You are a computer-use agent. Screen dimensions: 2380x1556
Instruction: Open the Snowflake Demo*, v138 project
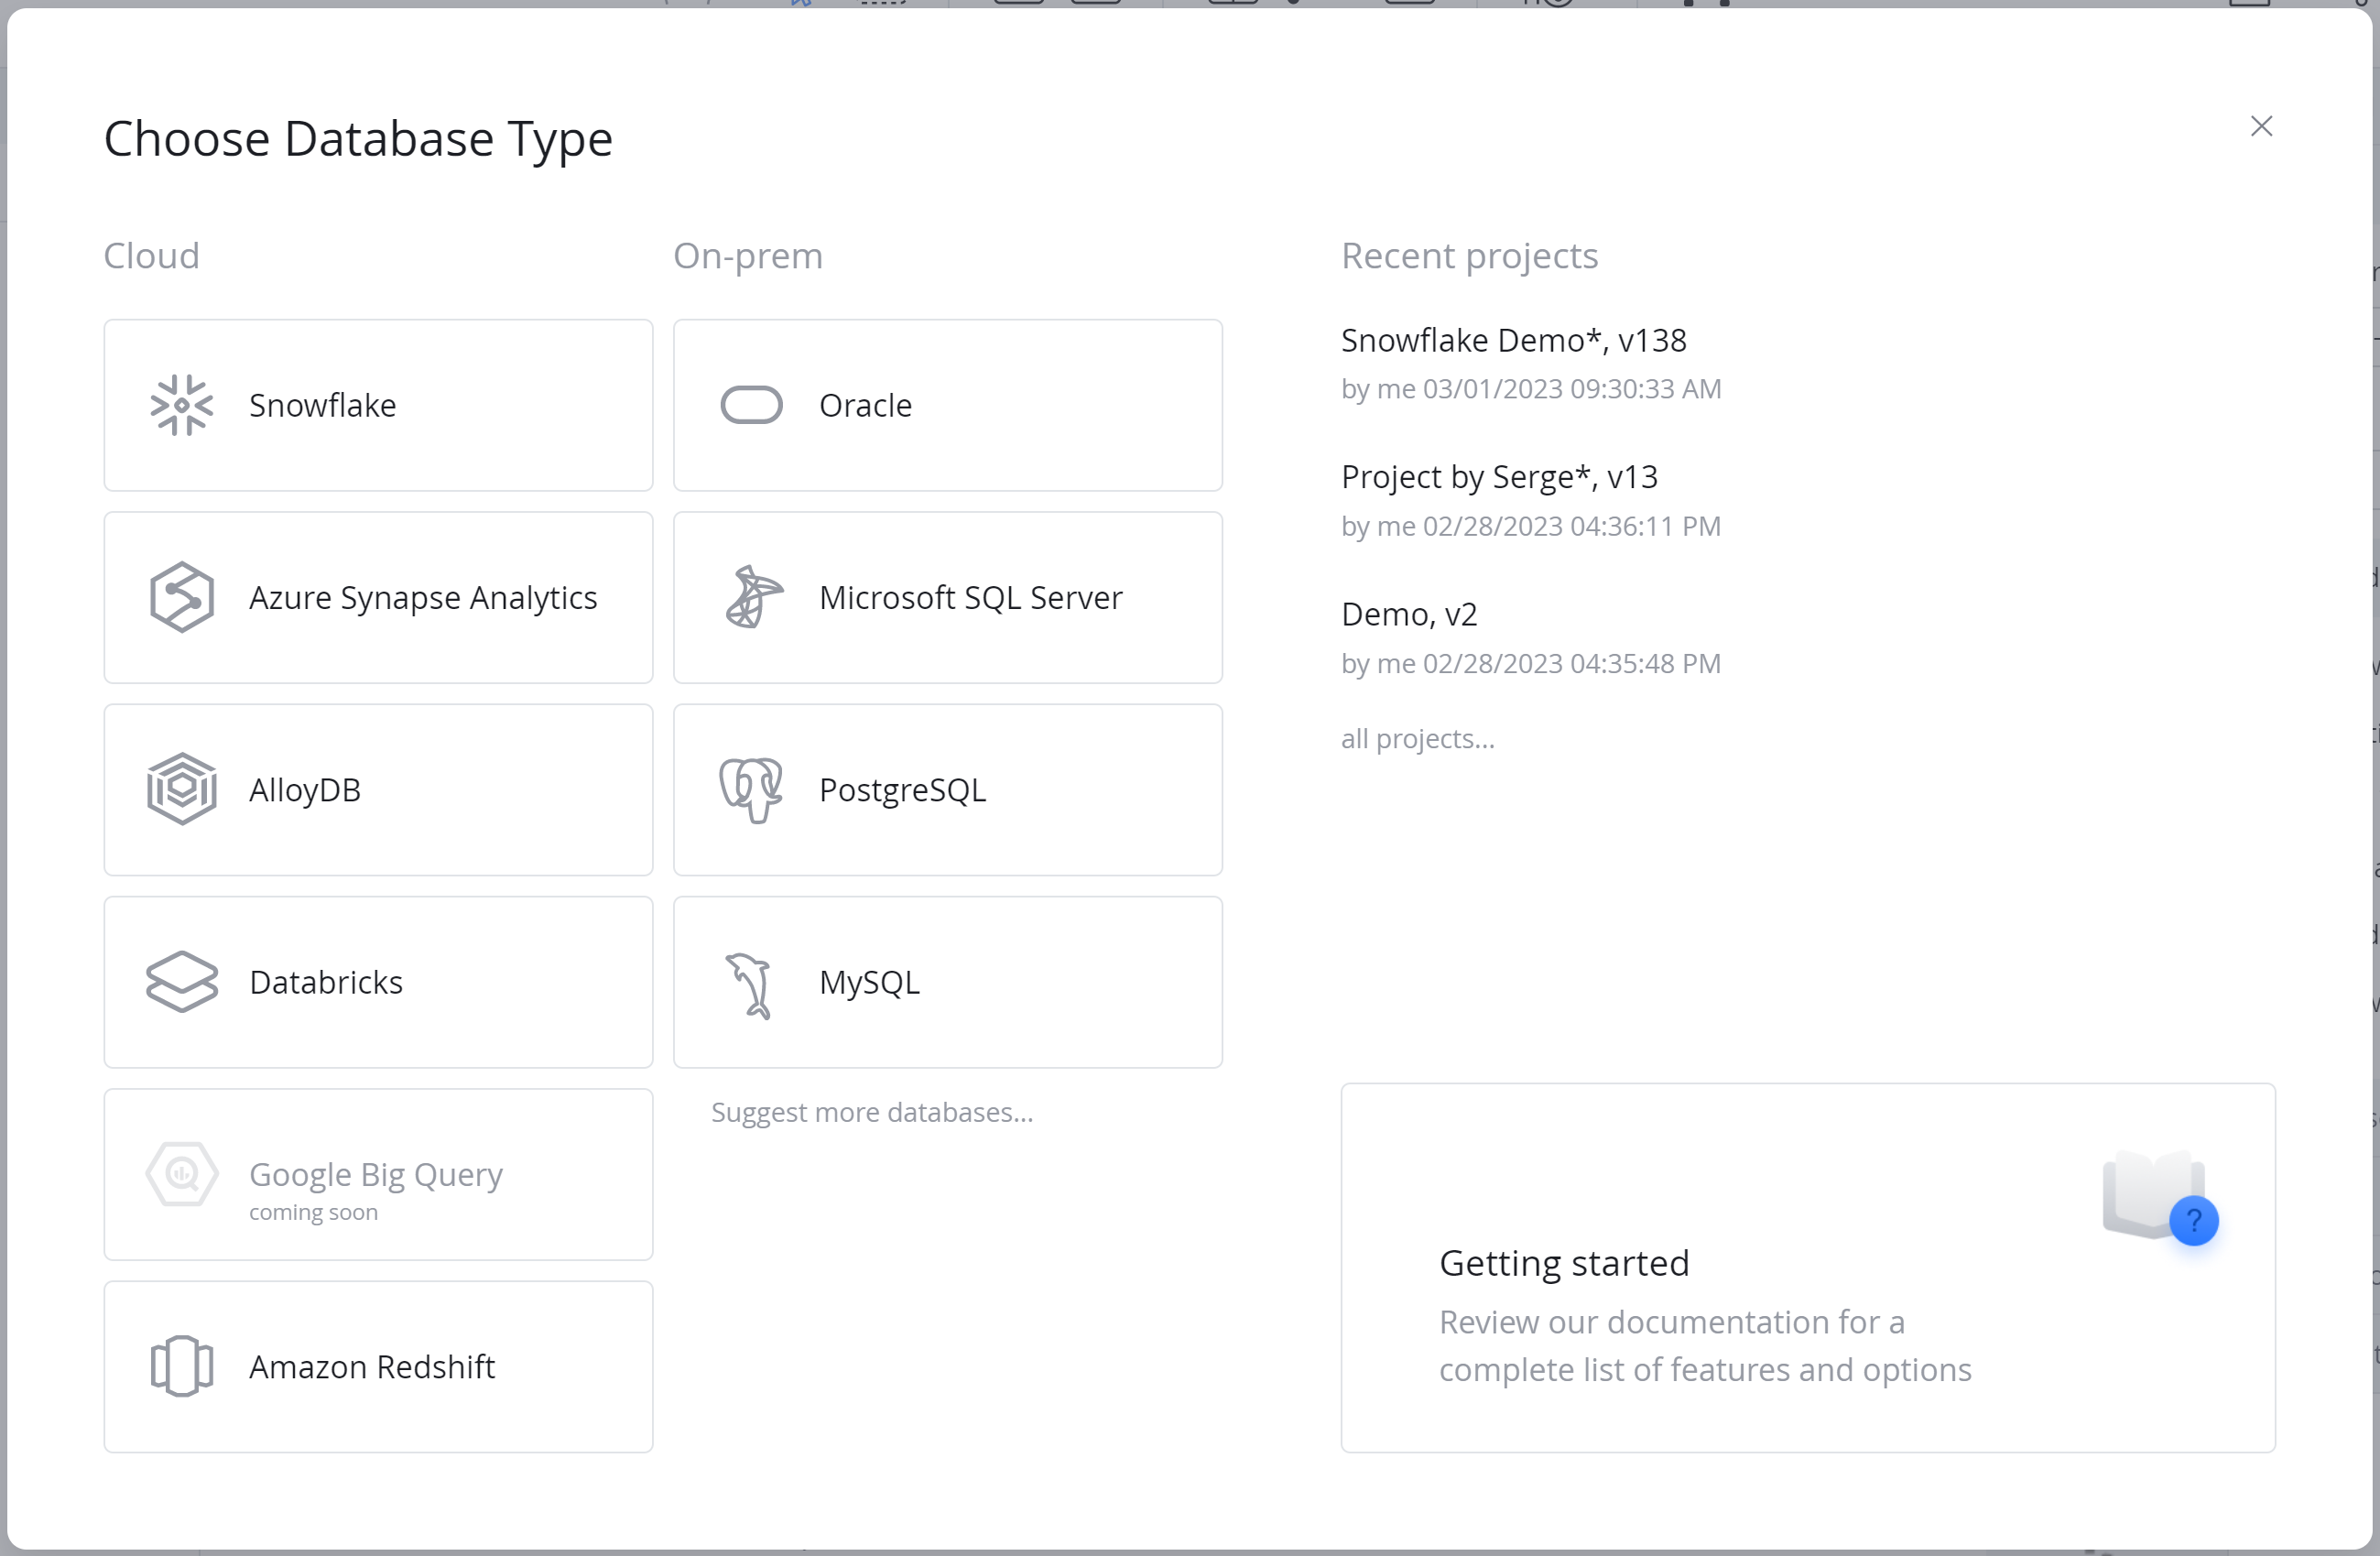point(1514,340)
